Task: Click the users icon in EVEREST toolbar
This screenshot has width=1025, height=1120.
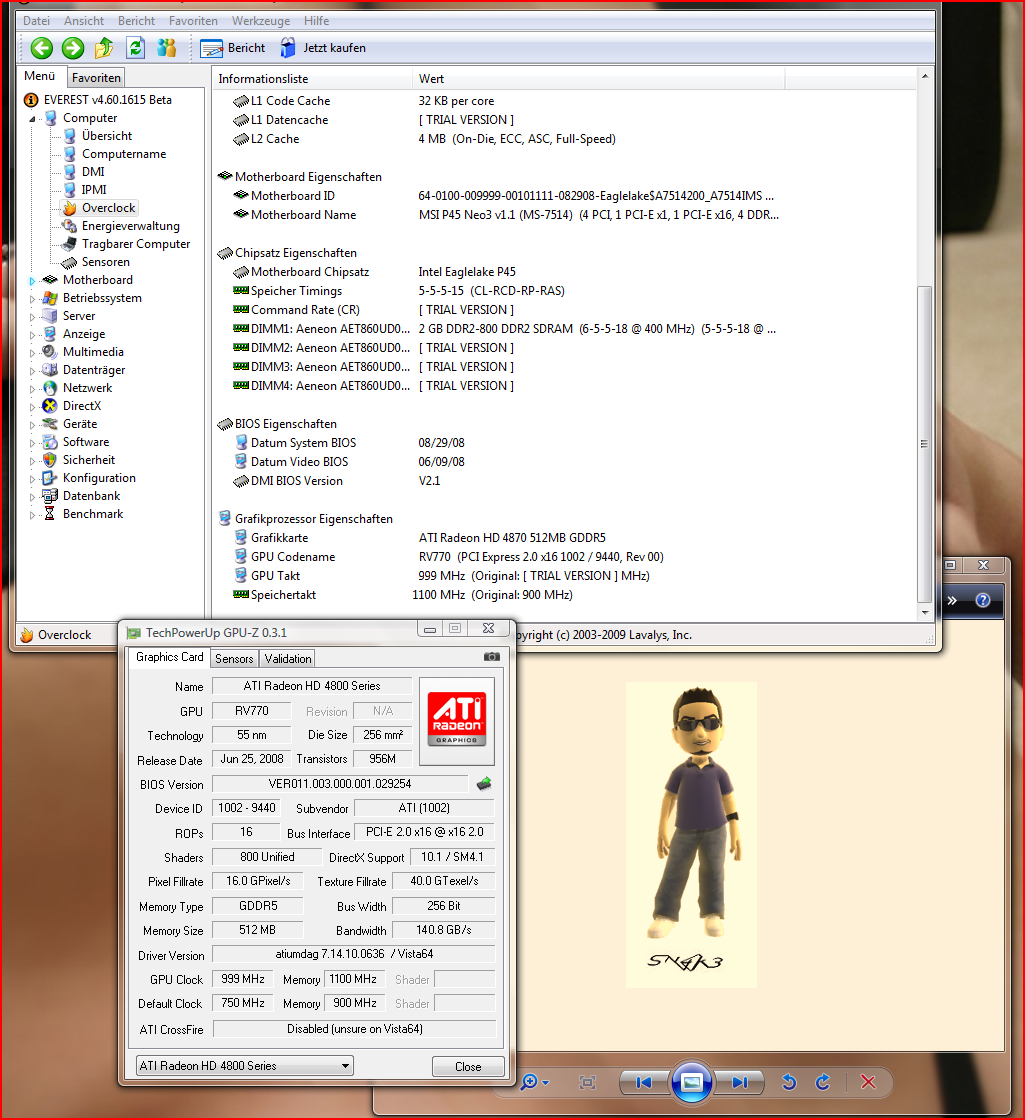Action: 166,48
